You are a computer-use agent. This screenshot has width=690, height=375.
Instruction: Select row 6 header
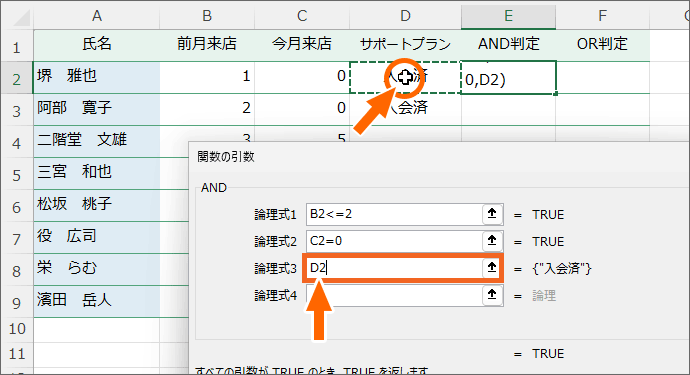[x=17, y=206]
